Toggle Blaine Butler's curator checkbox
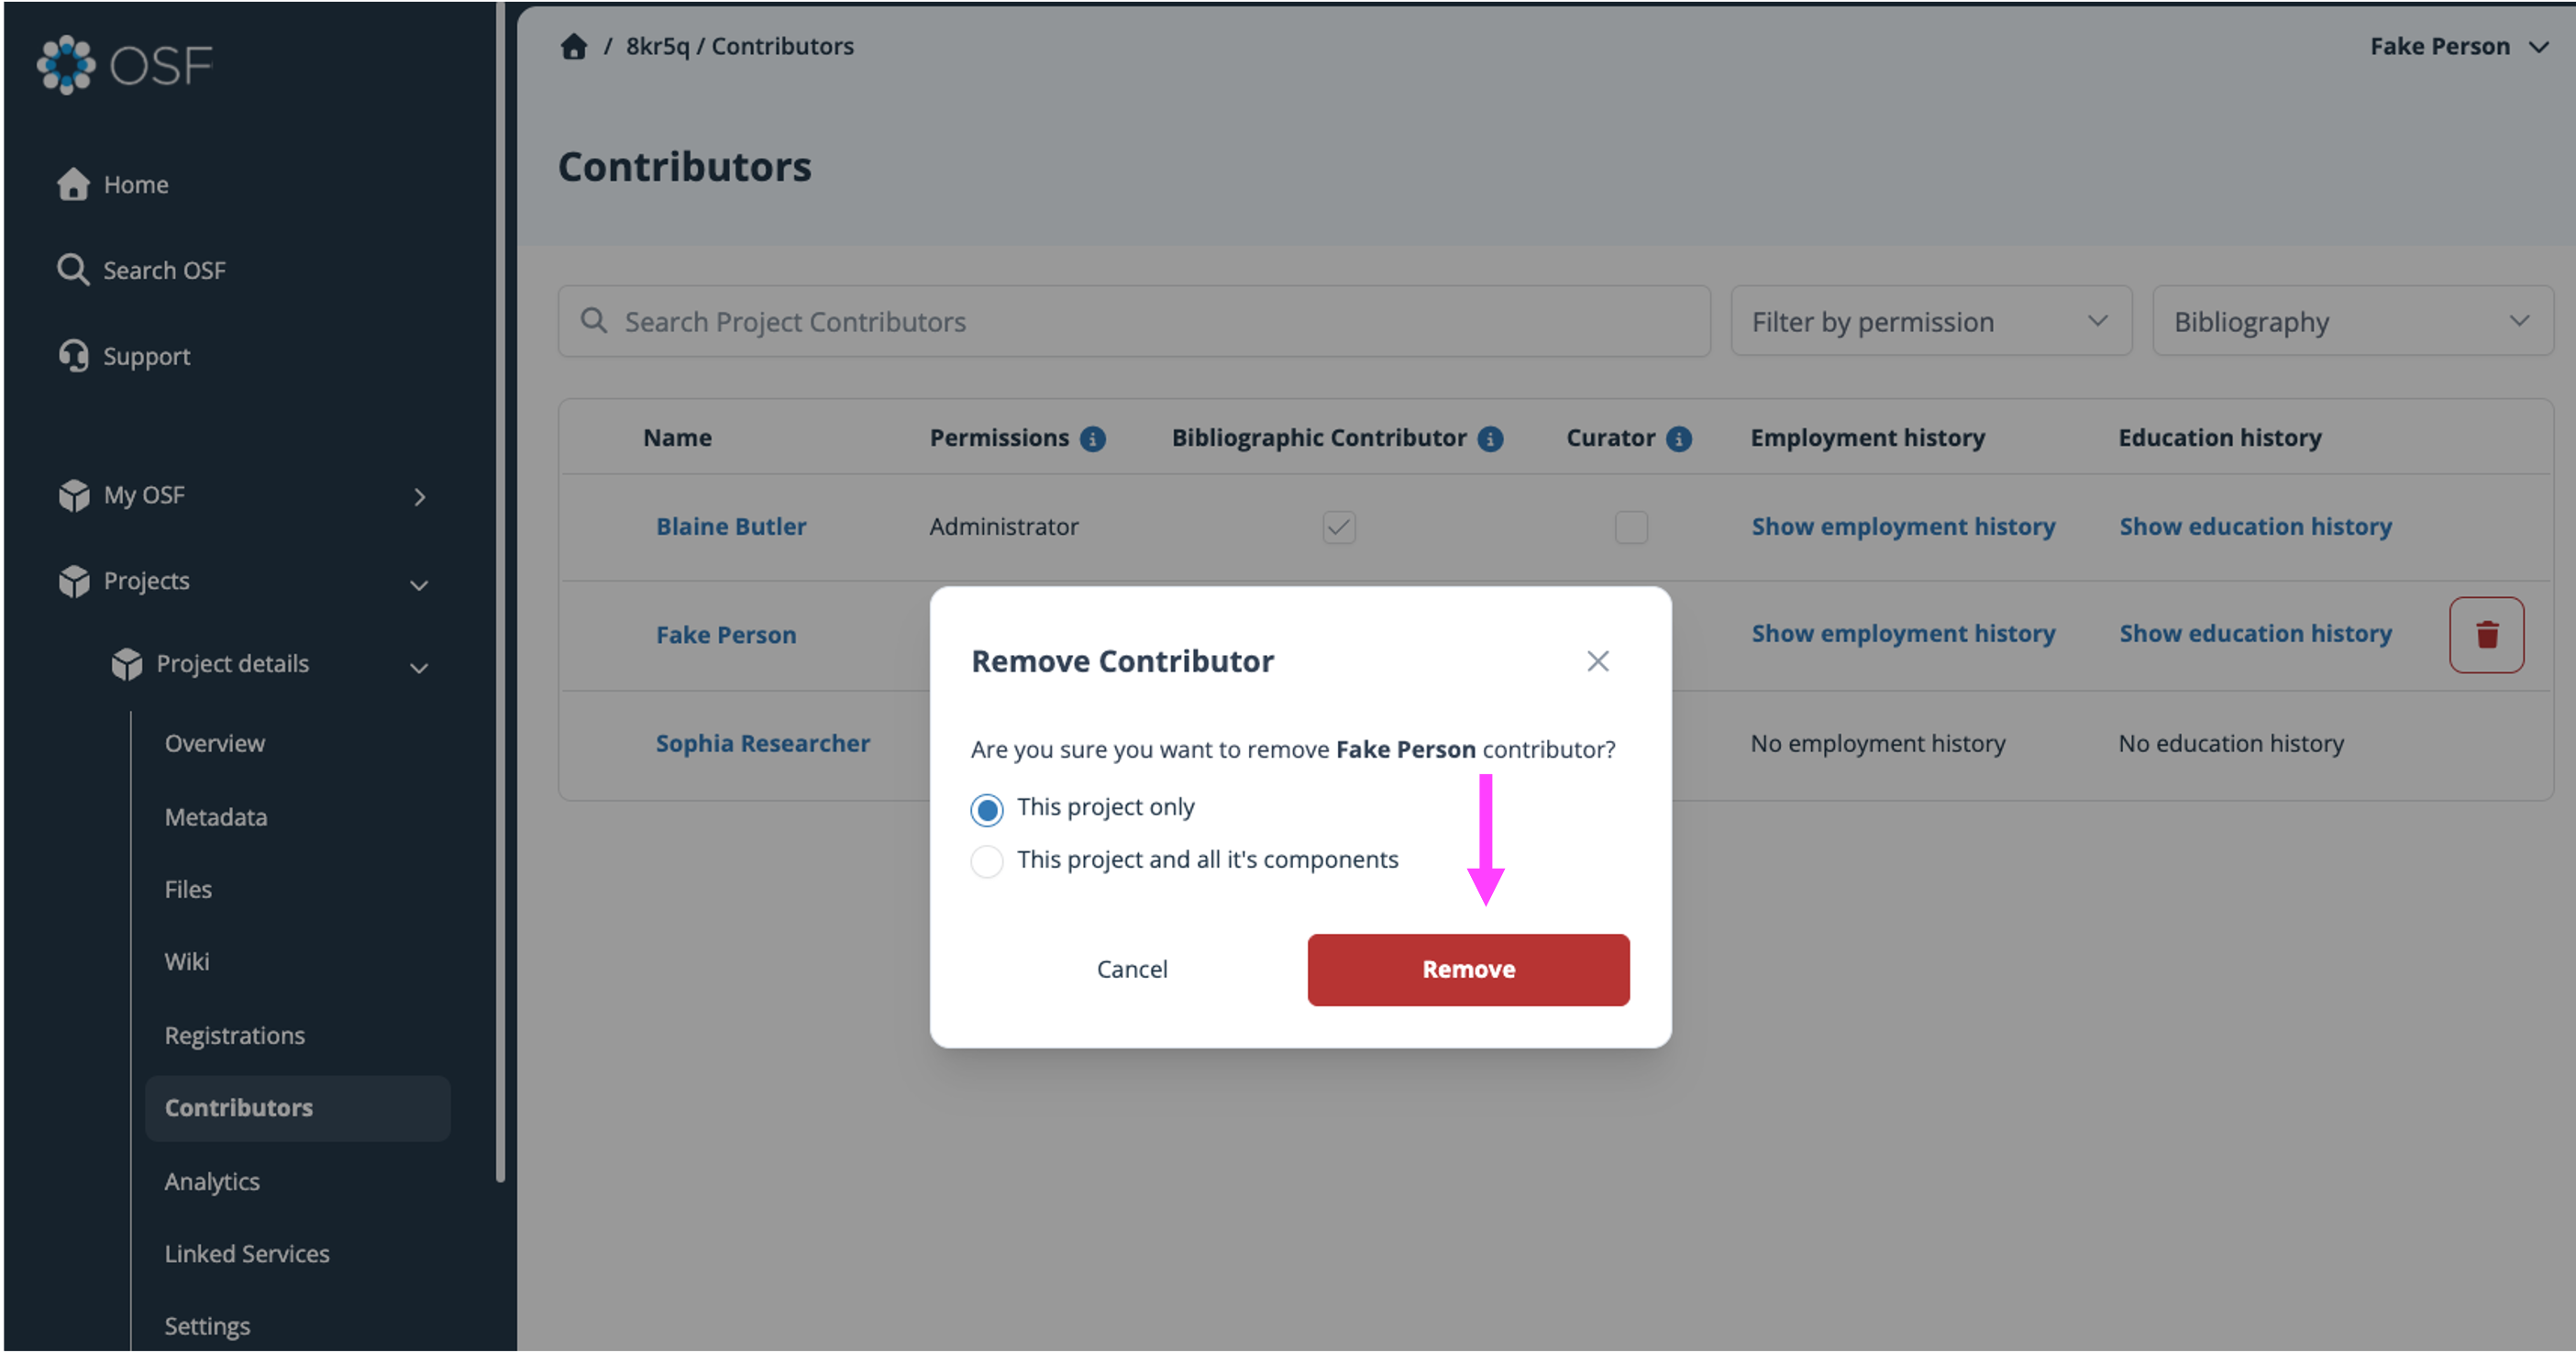 pyautogui.click(x=1631, y=527)
